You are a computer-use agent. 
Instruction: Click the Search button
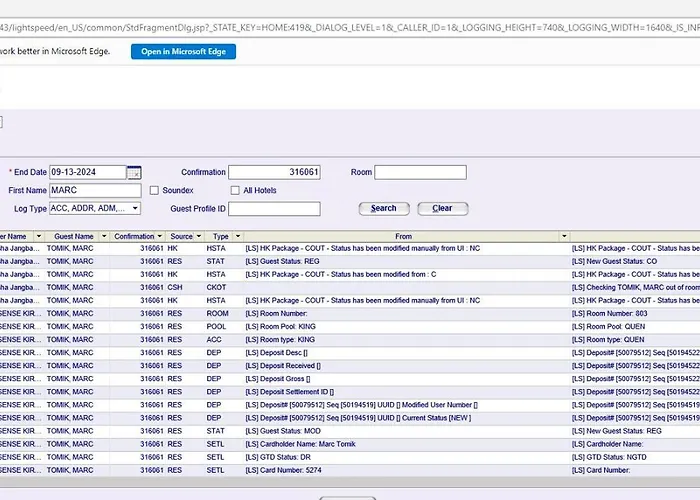click(x=384, y=208)
